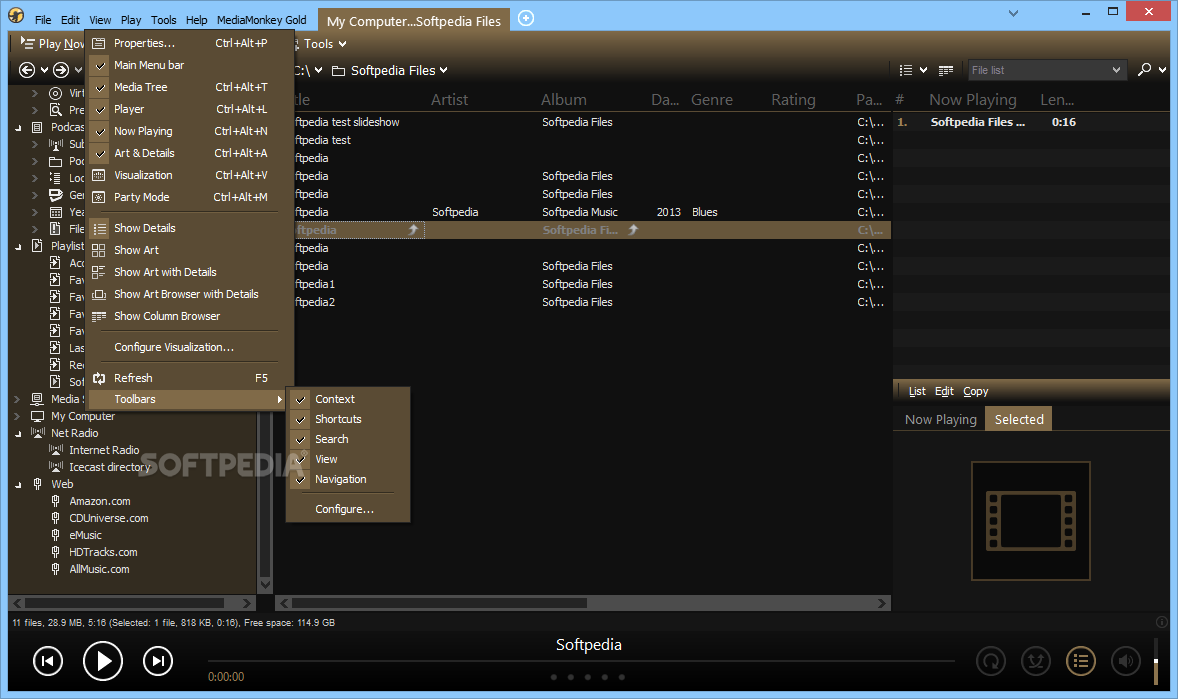Image resolution: width=1178 pixels, height=699 pixels.
Task: Click the Party Mode icon
Action: pos(99,197)
